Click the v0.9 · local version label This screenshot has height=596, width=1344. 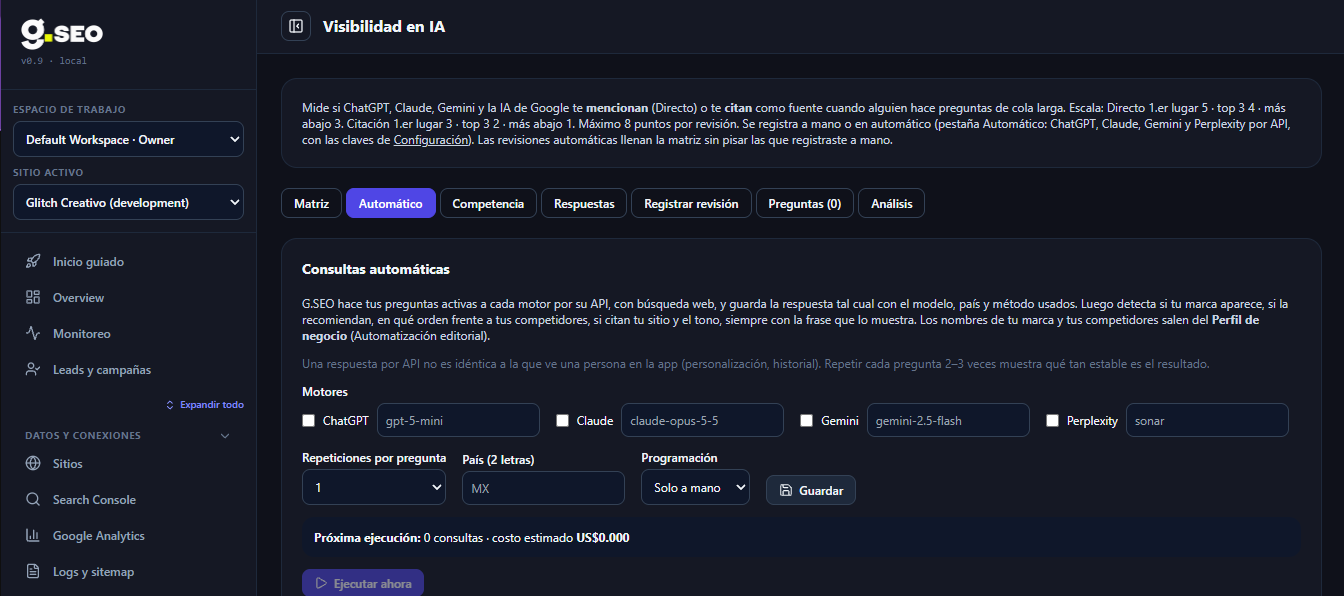pyautogui.click(x=54, y=61)
